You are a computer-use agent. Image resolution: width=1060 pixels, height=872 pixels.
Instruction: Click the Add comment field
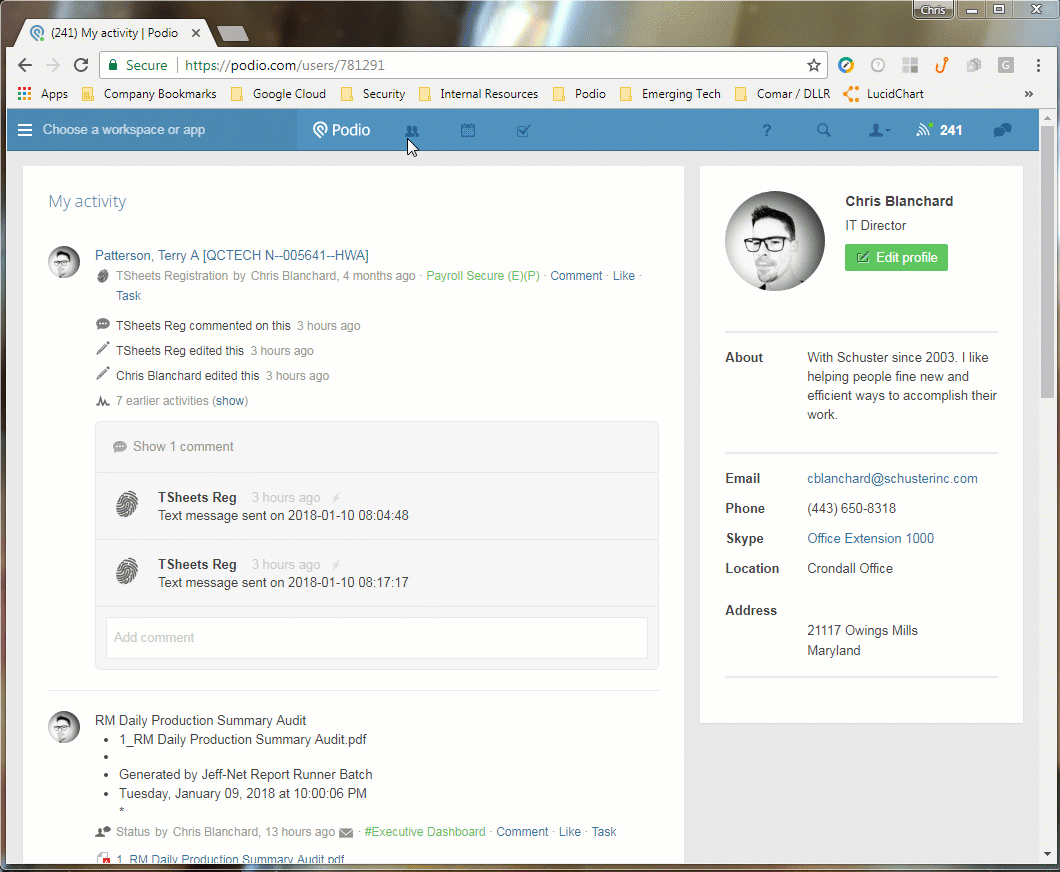click(x=377, y=637)
